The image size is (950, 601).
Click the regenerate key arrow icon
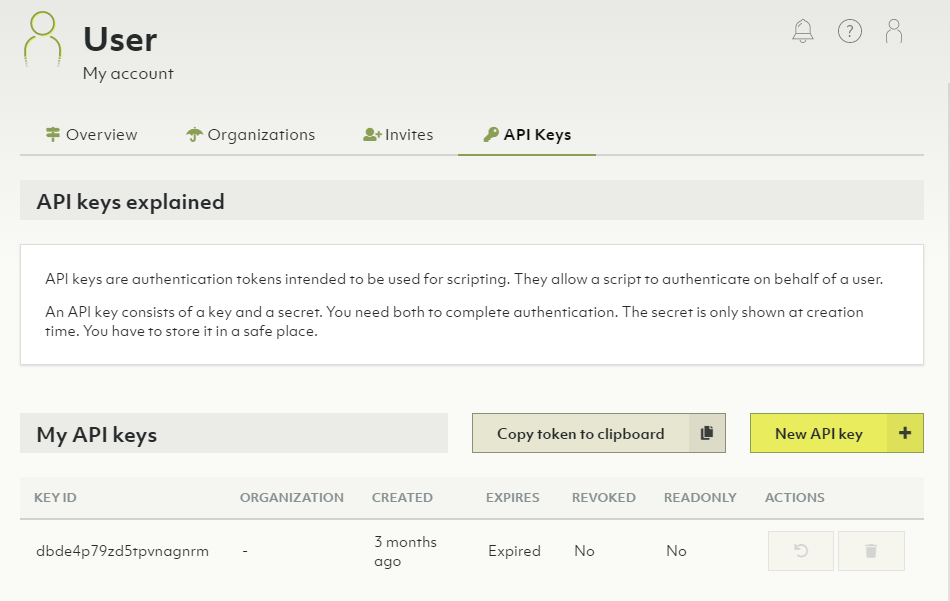(x=800, y=551)
